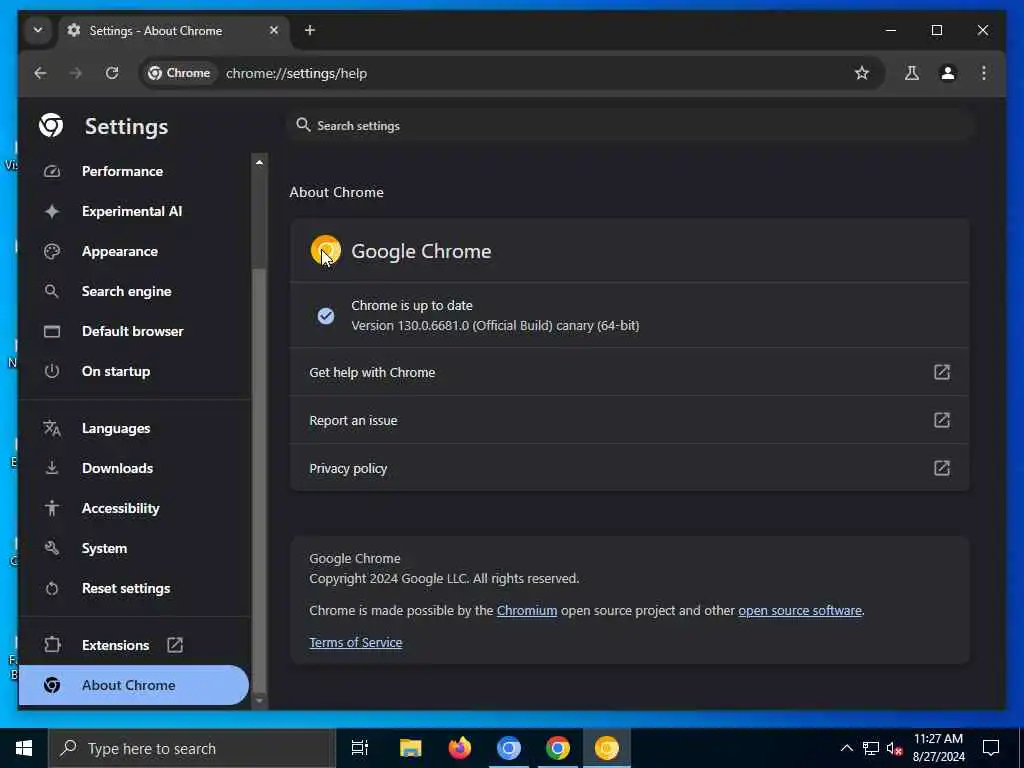The width and height of the screenshot is (1024, 768).
Task: Open the three-dot Chrome menu
Action: (x=984, y=73)
